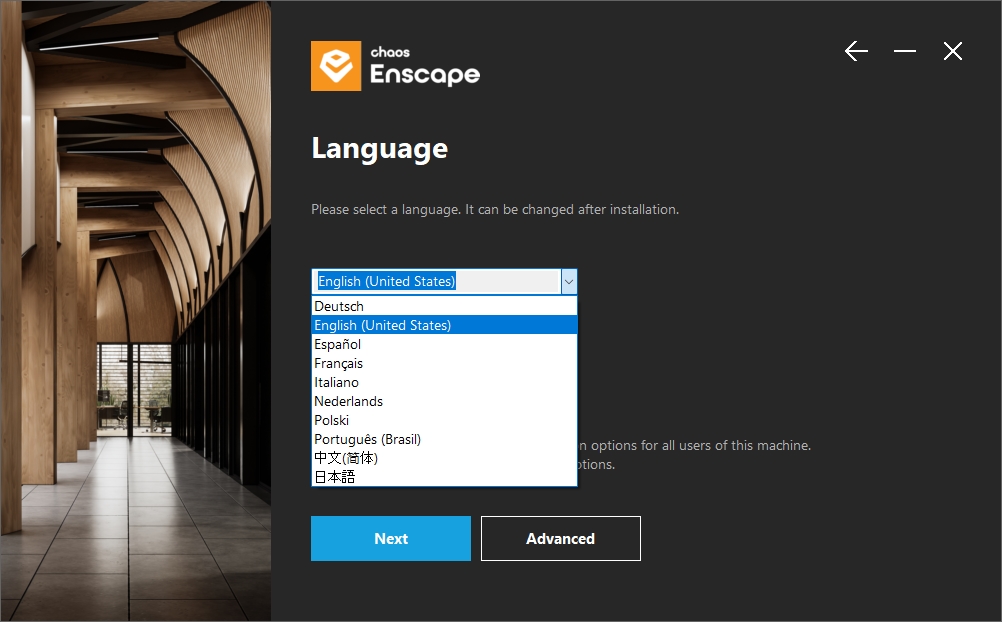Click the Language heading text
The image size is (1002, 622).
click(x=380, y=149)
